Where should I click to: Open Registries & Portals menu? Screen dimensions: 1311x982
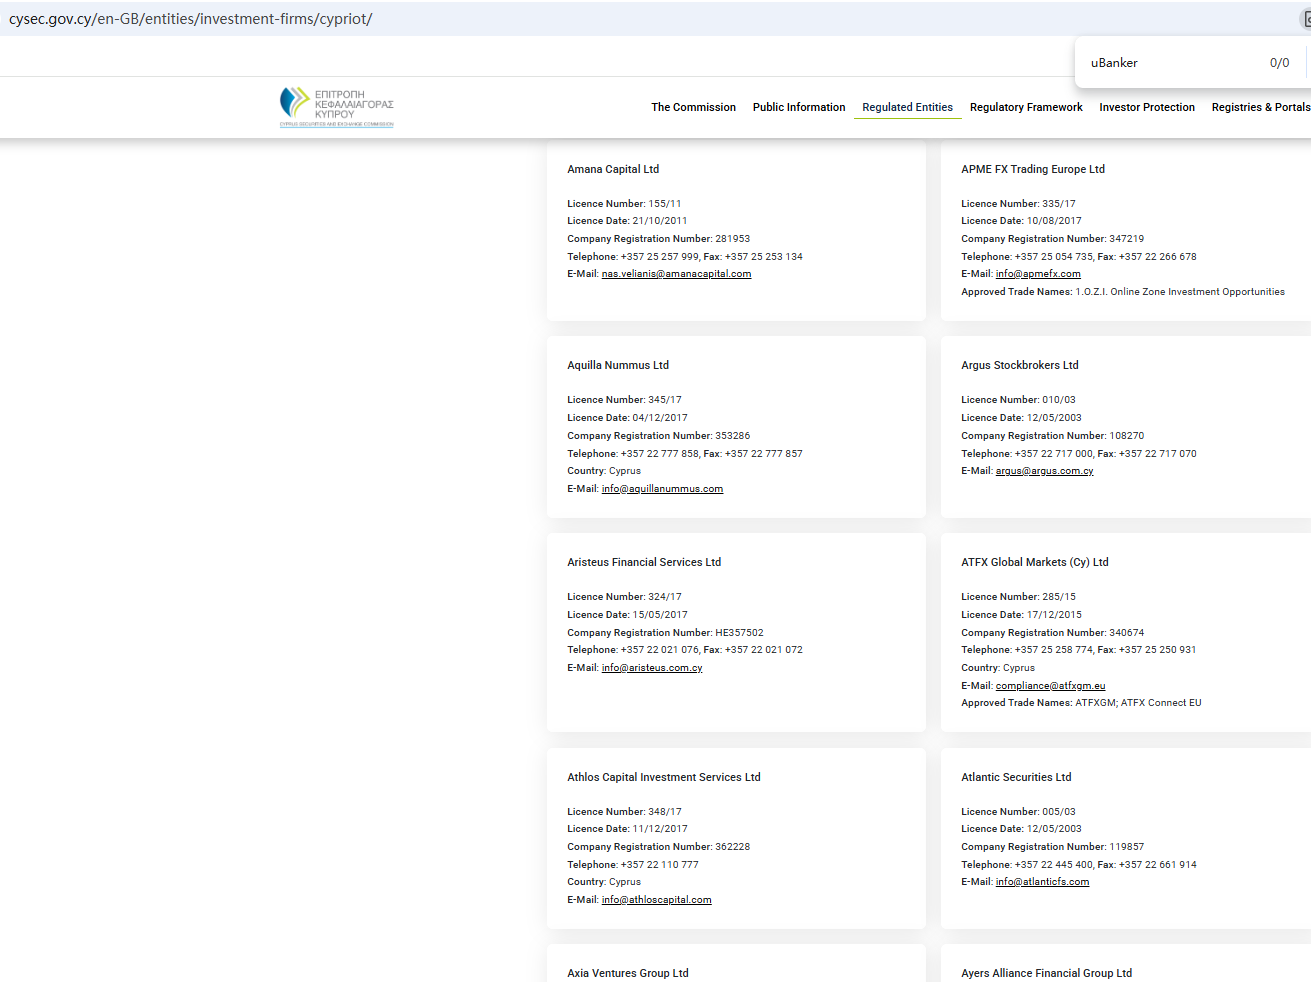pyautogui.click(x=1260, y=107)
